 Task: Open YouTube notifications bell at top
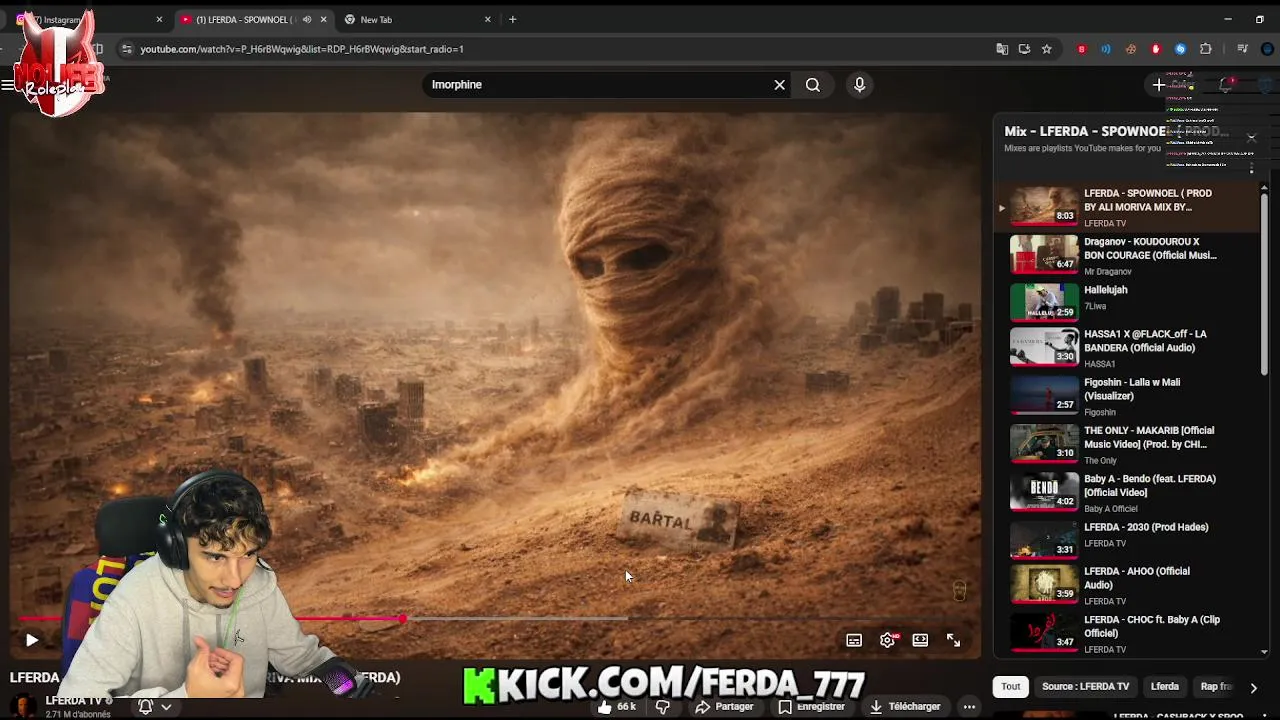point(1226,85)
